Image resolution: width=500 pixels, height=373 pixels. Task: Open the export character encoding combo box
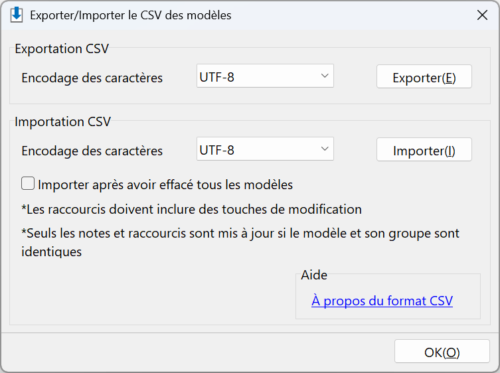click(265, 76)
